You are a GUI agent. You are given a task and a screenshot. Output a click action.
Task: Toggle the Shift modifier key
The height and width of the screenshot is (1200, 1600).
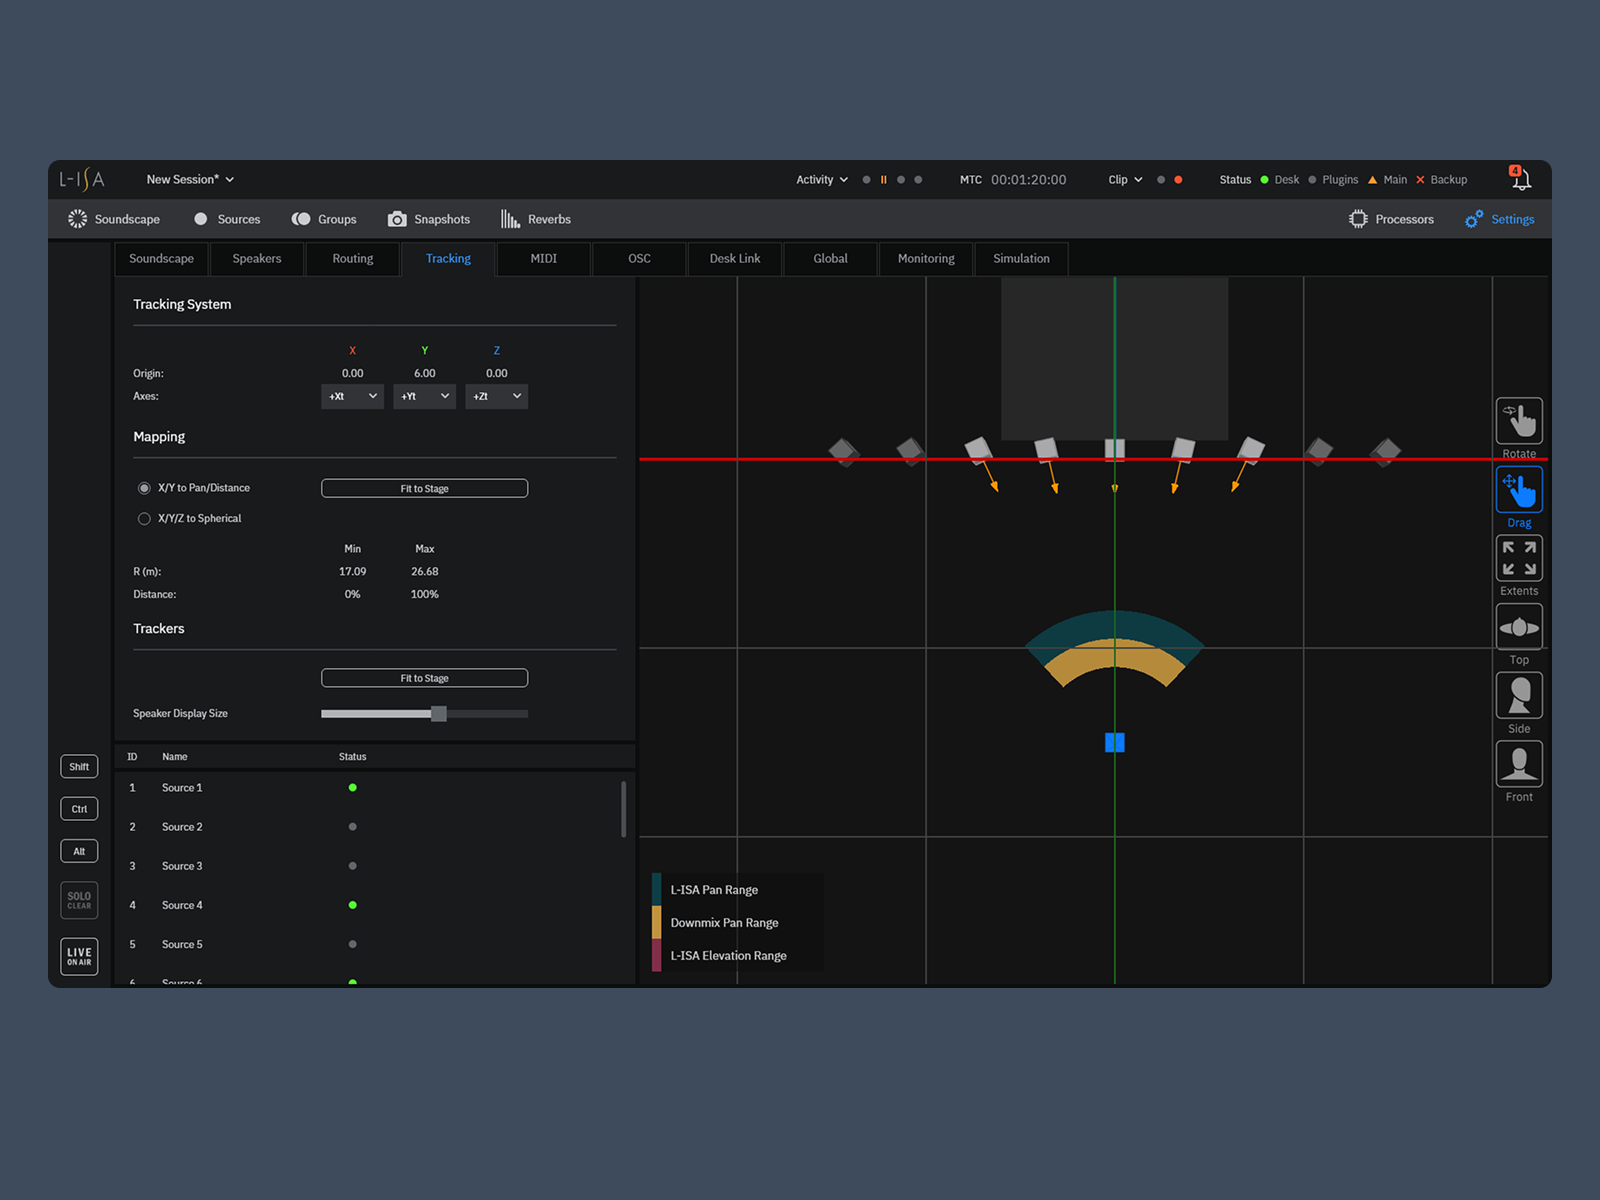pyautogui.click(x=79, y=767)
